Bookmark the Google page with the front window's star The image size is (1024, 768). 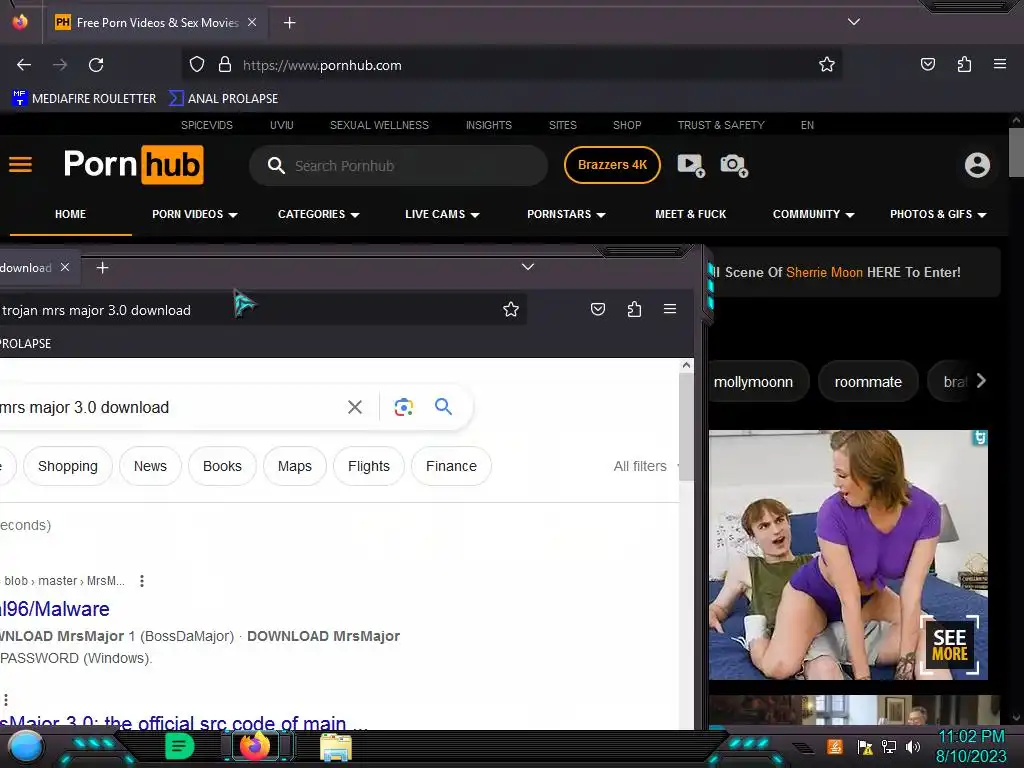[511, 309]
